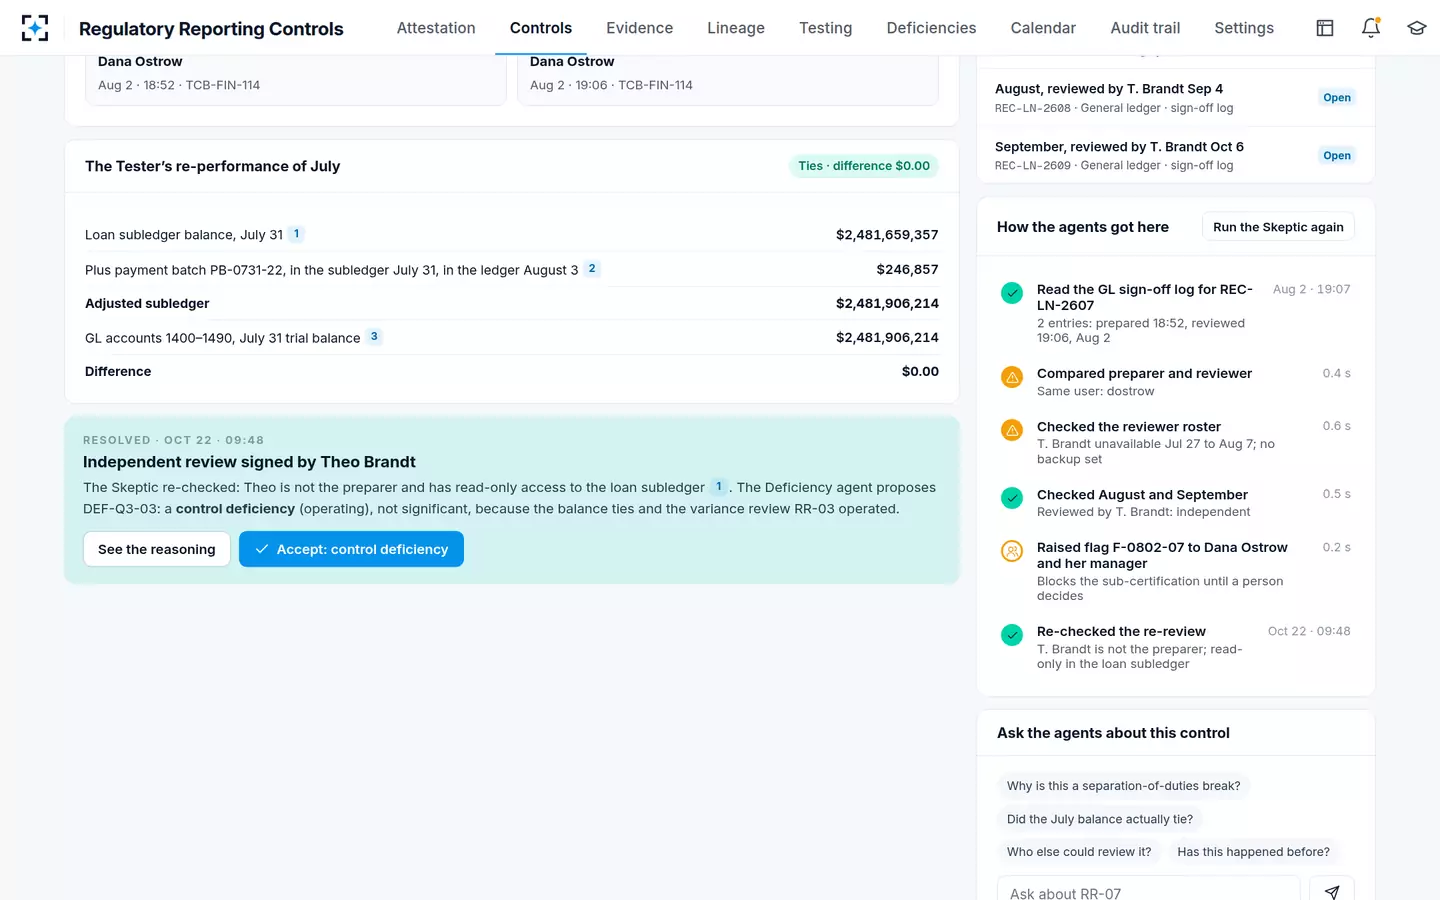Viewport: 1440px width, 900px height.
Task: Open citation 1 on Loan subledger balance row
Action: tap(296, 234)
